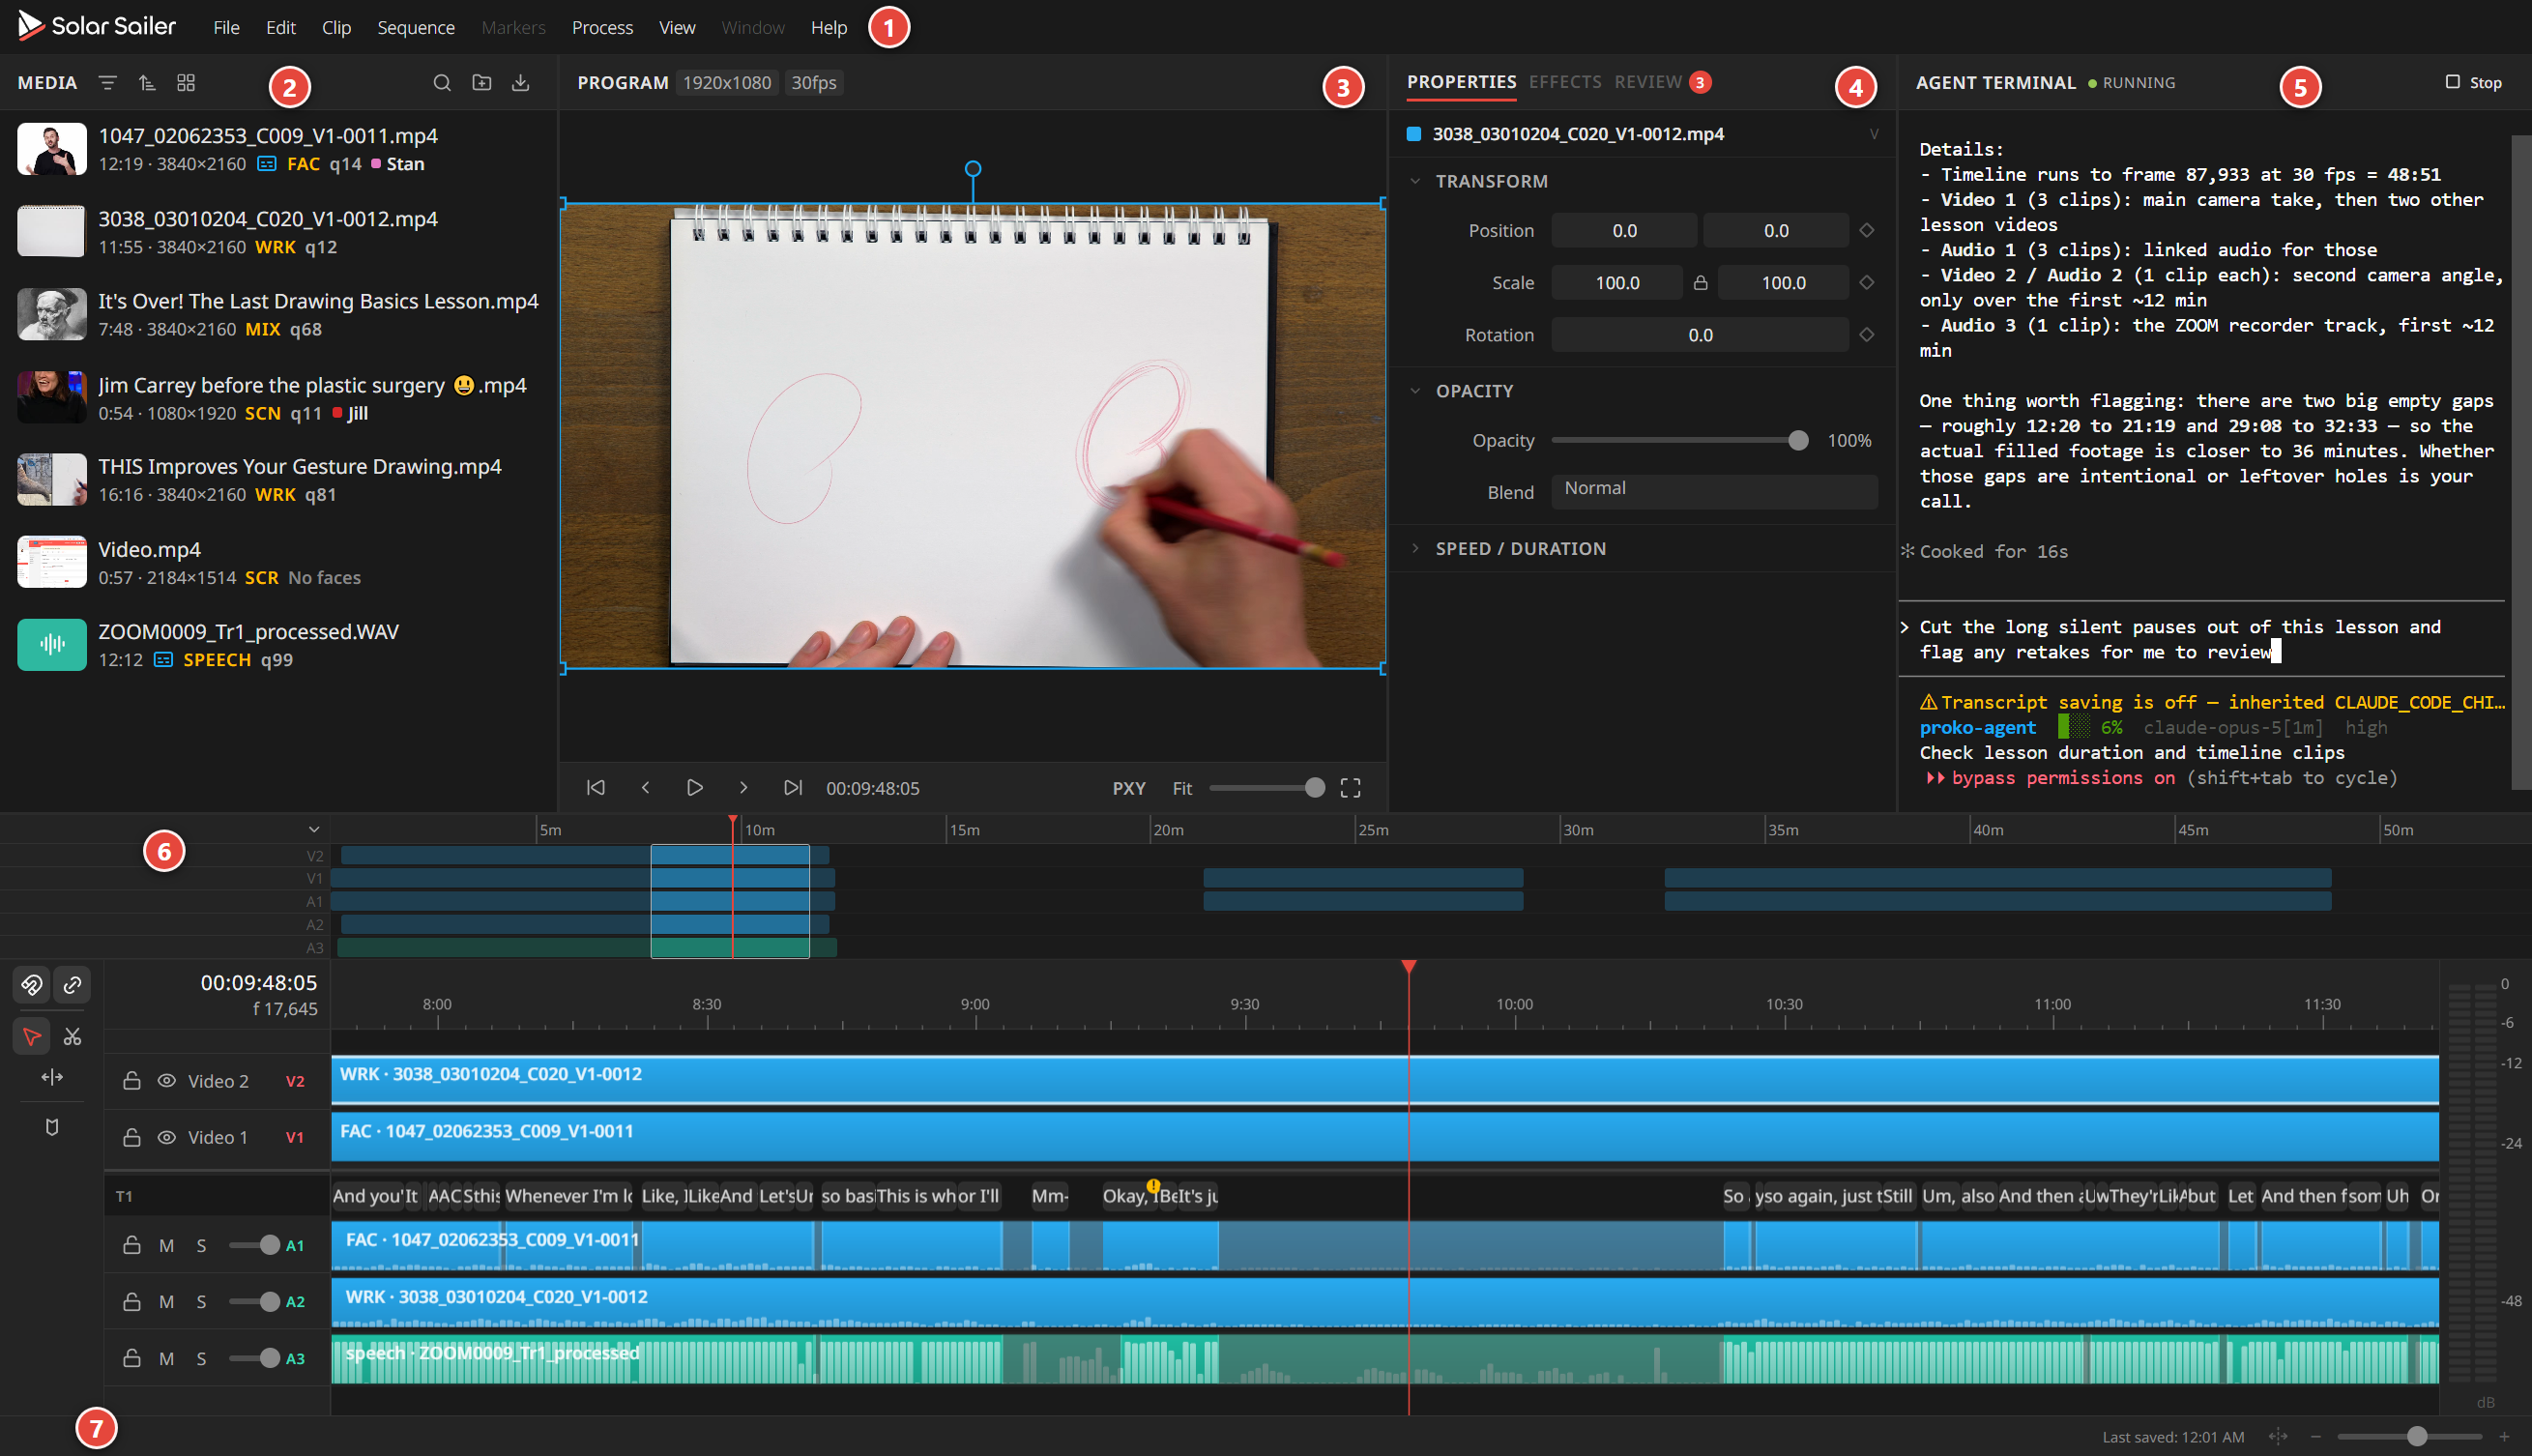Image resolution: width=2532 pixels, height=1456 pixels.
Task: Click the media filter icon
Action: click(x=108, y=83)
